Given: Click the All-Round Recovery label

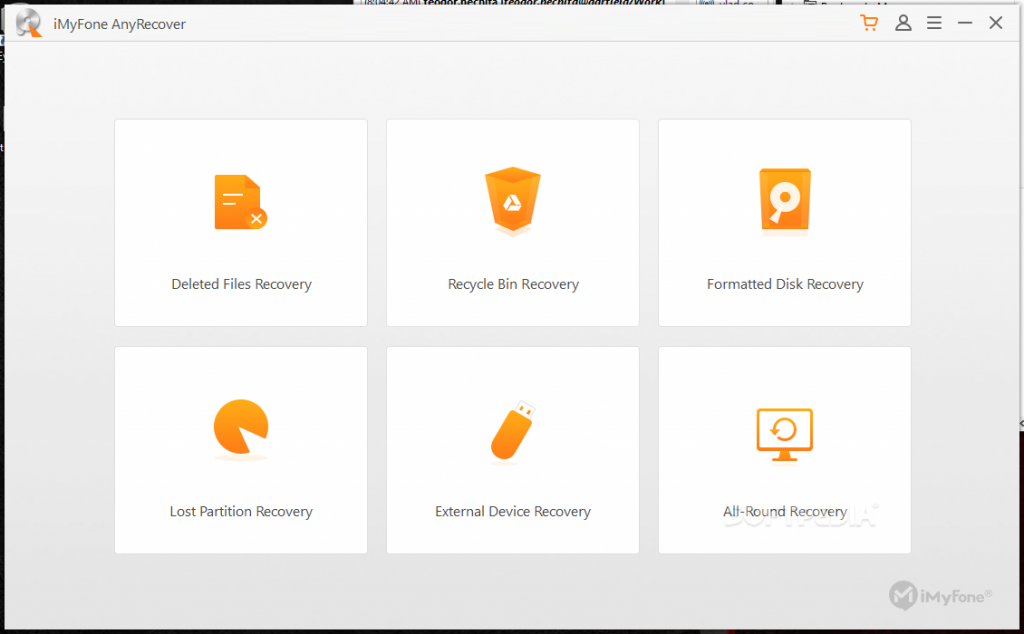Looking at the screenshot, I should point(784,511).
